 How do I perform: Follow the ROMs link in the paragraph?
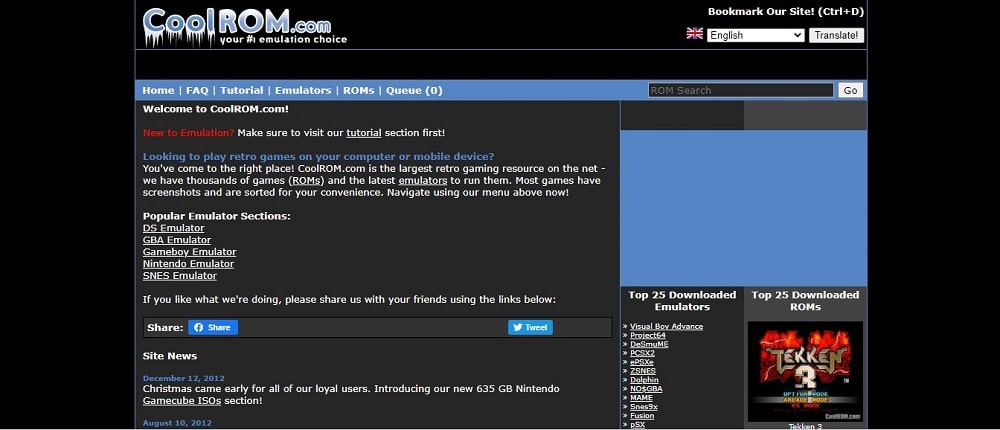pyautogui.click(x=308, y=181)
